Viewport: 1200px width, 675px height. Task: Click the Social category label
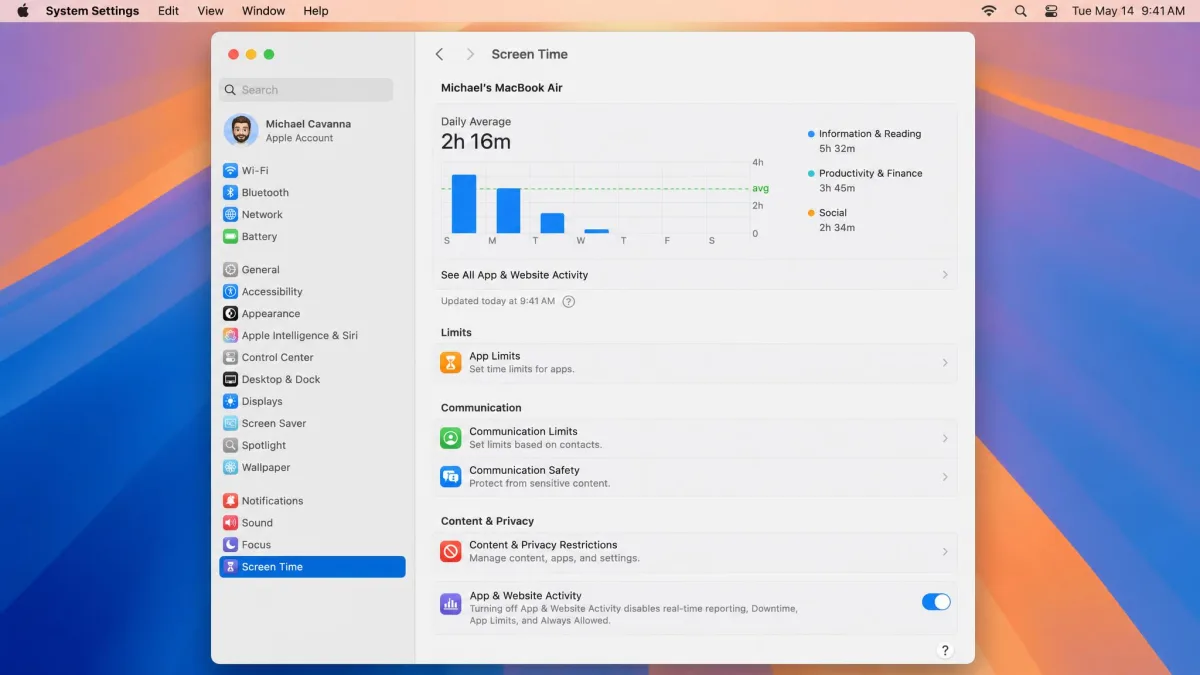833,213
